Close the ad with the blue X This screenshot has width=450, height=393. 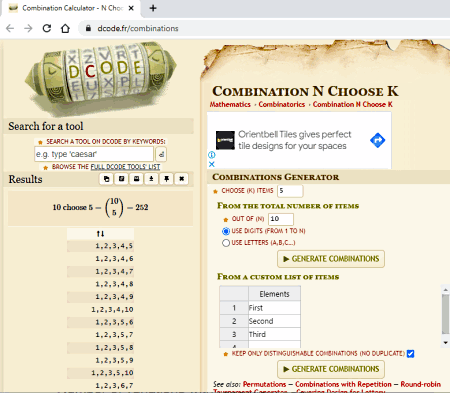212,164
